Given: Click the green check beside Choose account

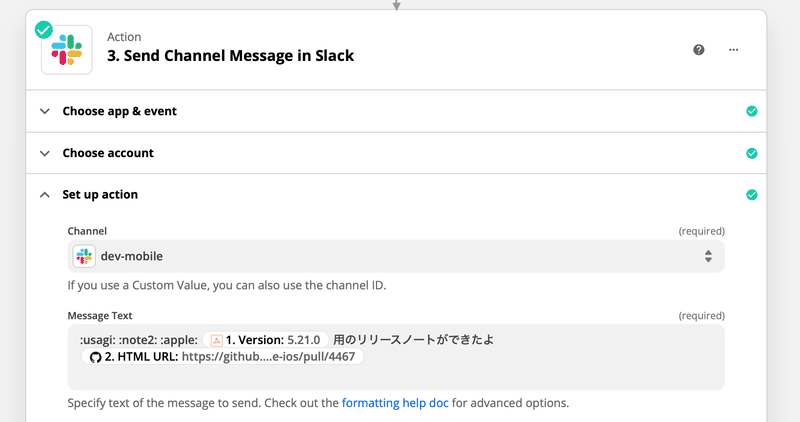Looking at the screenshot, I should click(x=752, y=153).
